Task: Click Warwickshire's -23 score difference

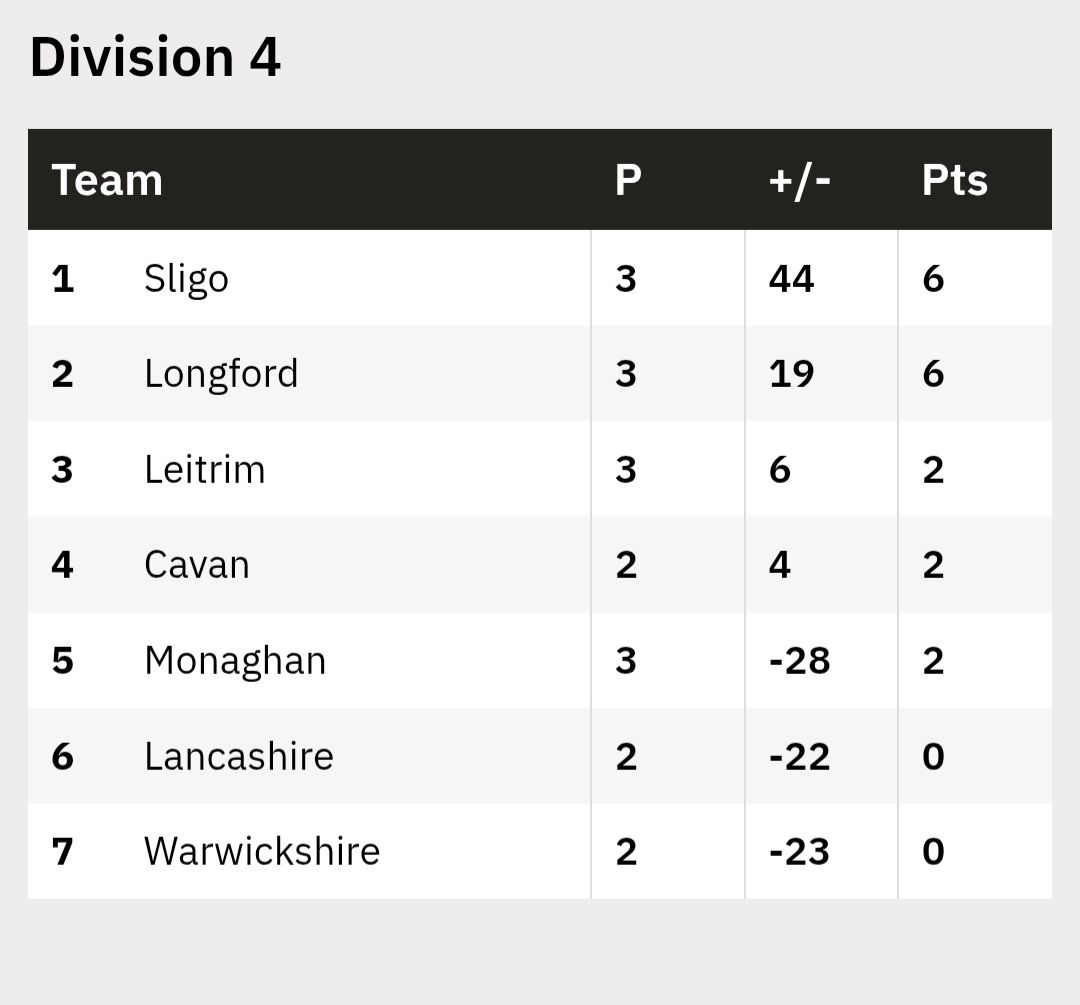Action: point(799,852)
